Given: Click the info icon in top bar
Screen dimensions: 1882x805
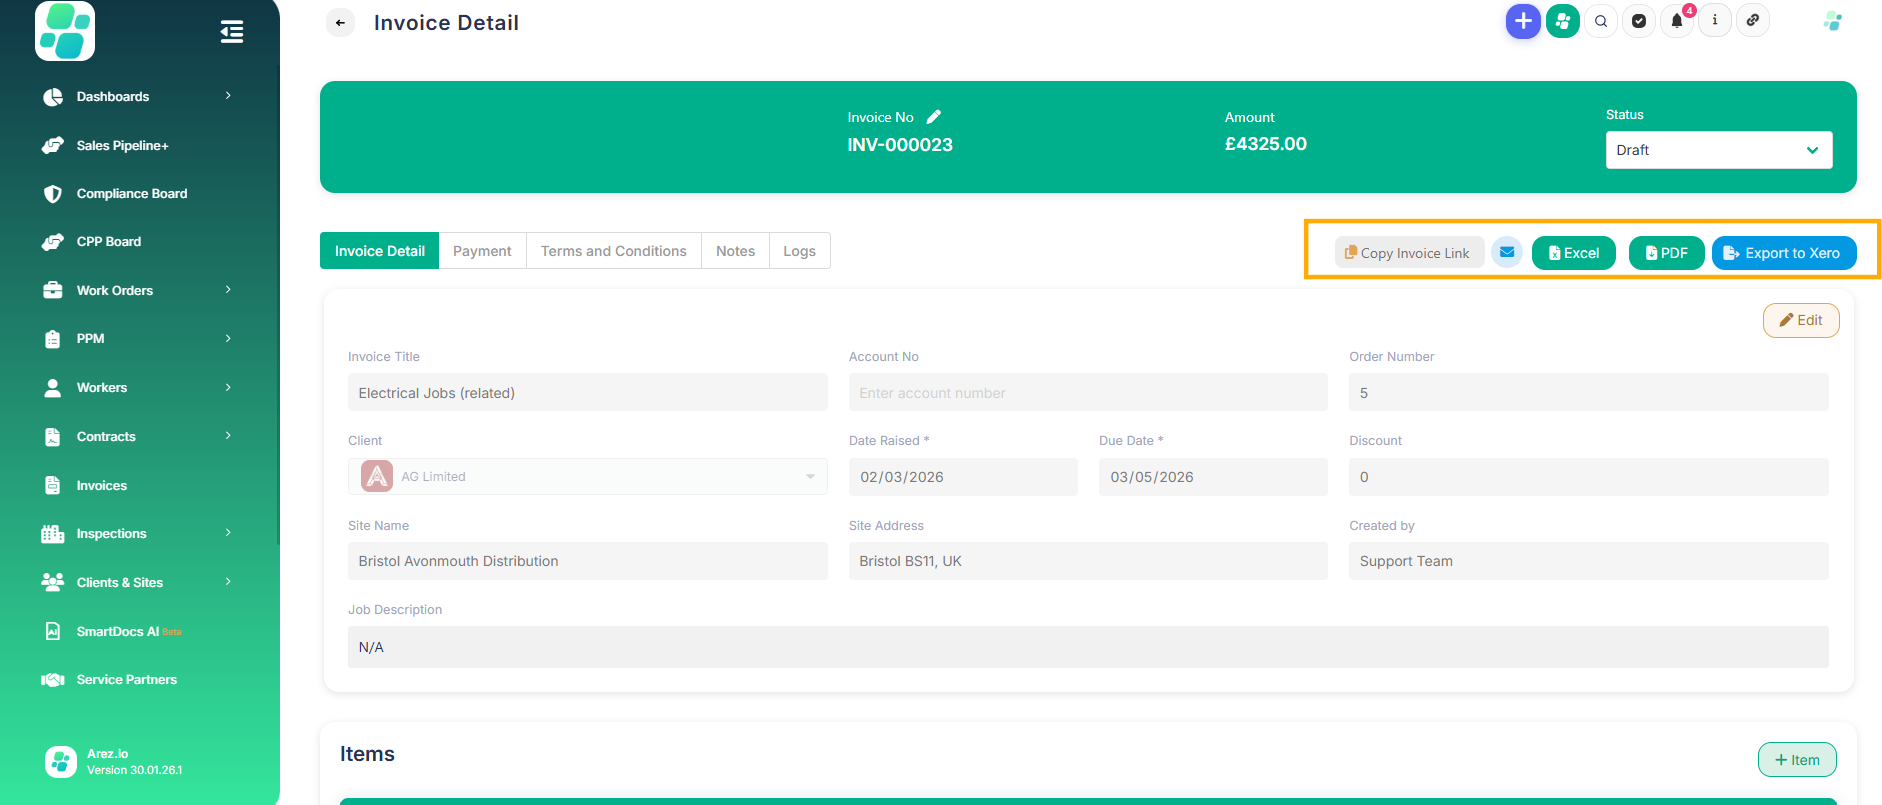Looking at the screenshot, I should 1715,21.
